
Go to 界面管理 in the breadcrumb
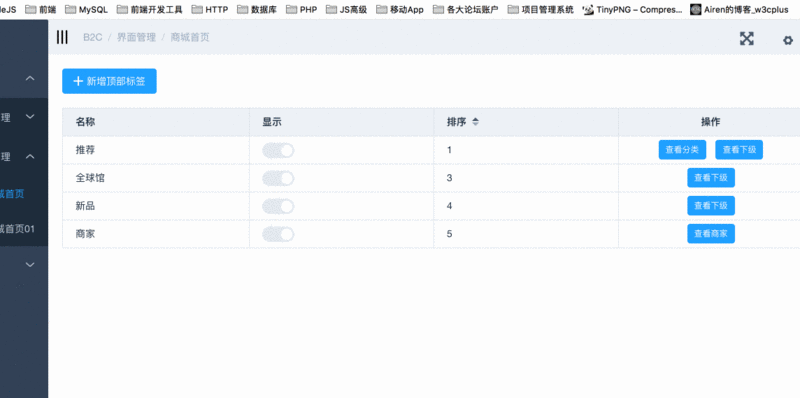point(136,37)
